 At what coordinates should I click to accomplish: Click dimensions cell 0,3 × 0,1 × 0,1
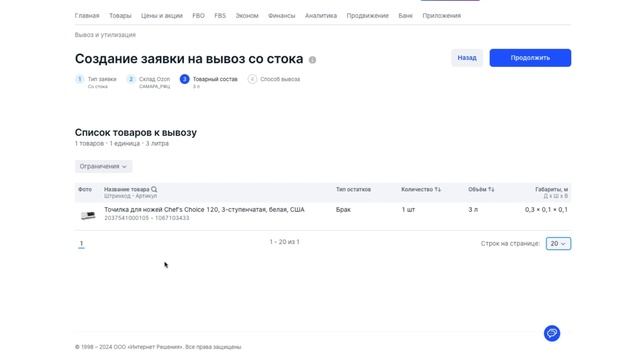[x=546, y=209]
